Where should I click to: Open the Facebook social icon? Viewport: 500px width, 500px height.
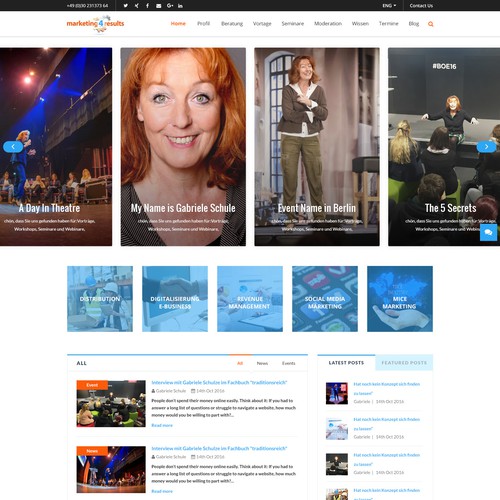click(147, 6)
